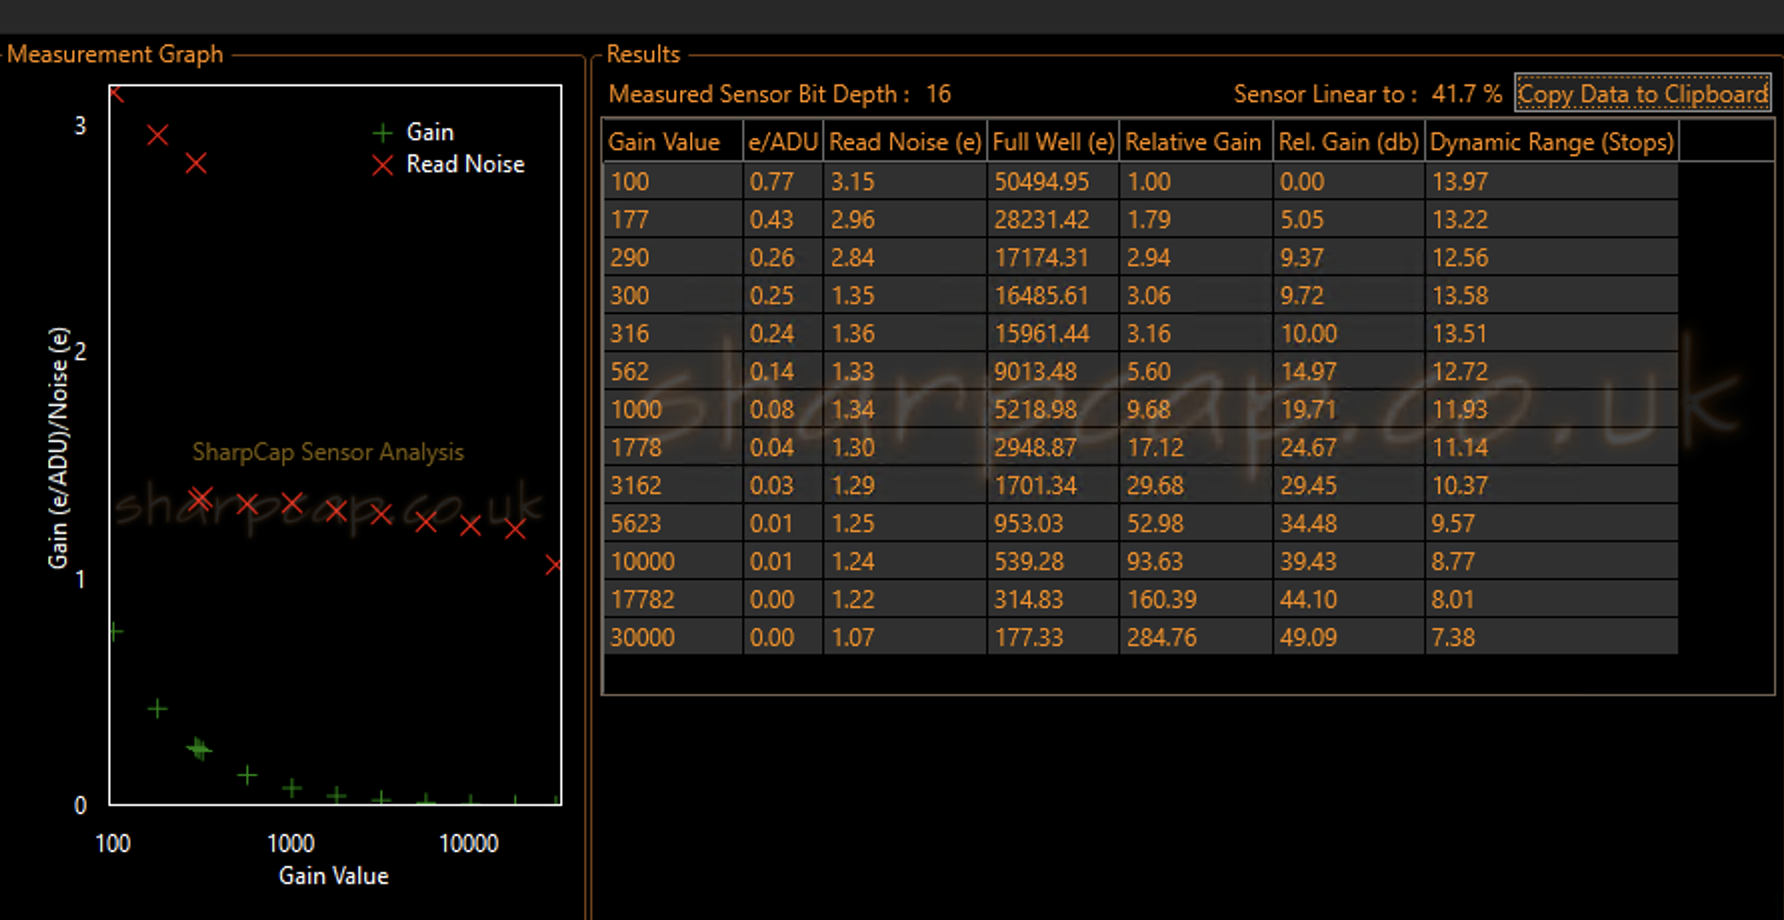Click the SharpCap Sensor Analysis graph title

(x=328, y=452)
